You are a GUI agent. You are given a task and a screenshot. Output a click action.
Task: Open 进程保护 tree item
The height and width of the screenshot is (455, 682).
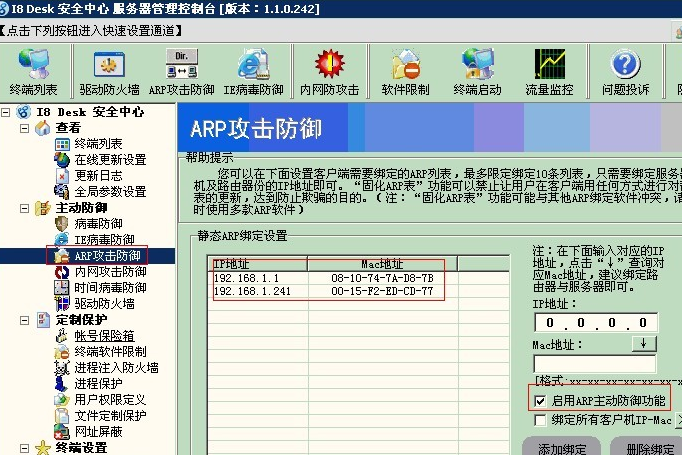[98, 384]
